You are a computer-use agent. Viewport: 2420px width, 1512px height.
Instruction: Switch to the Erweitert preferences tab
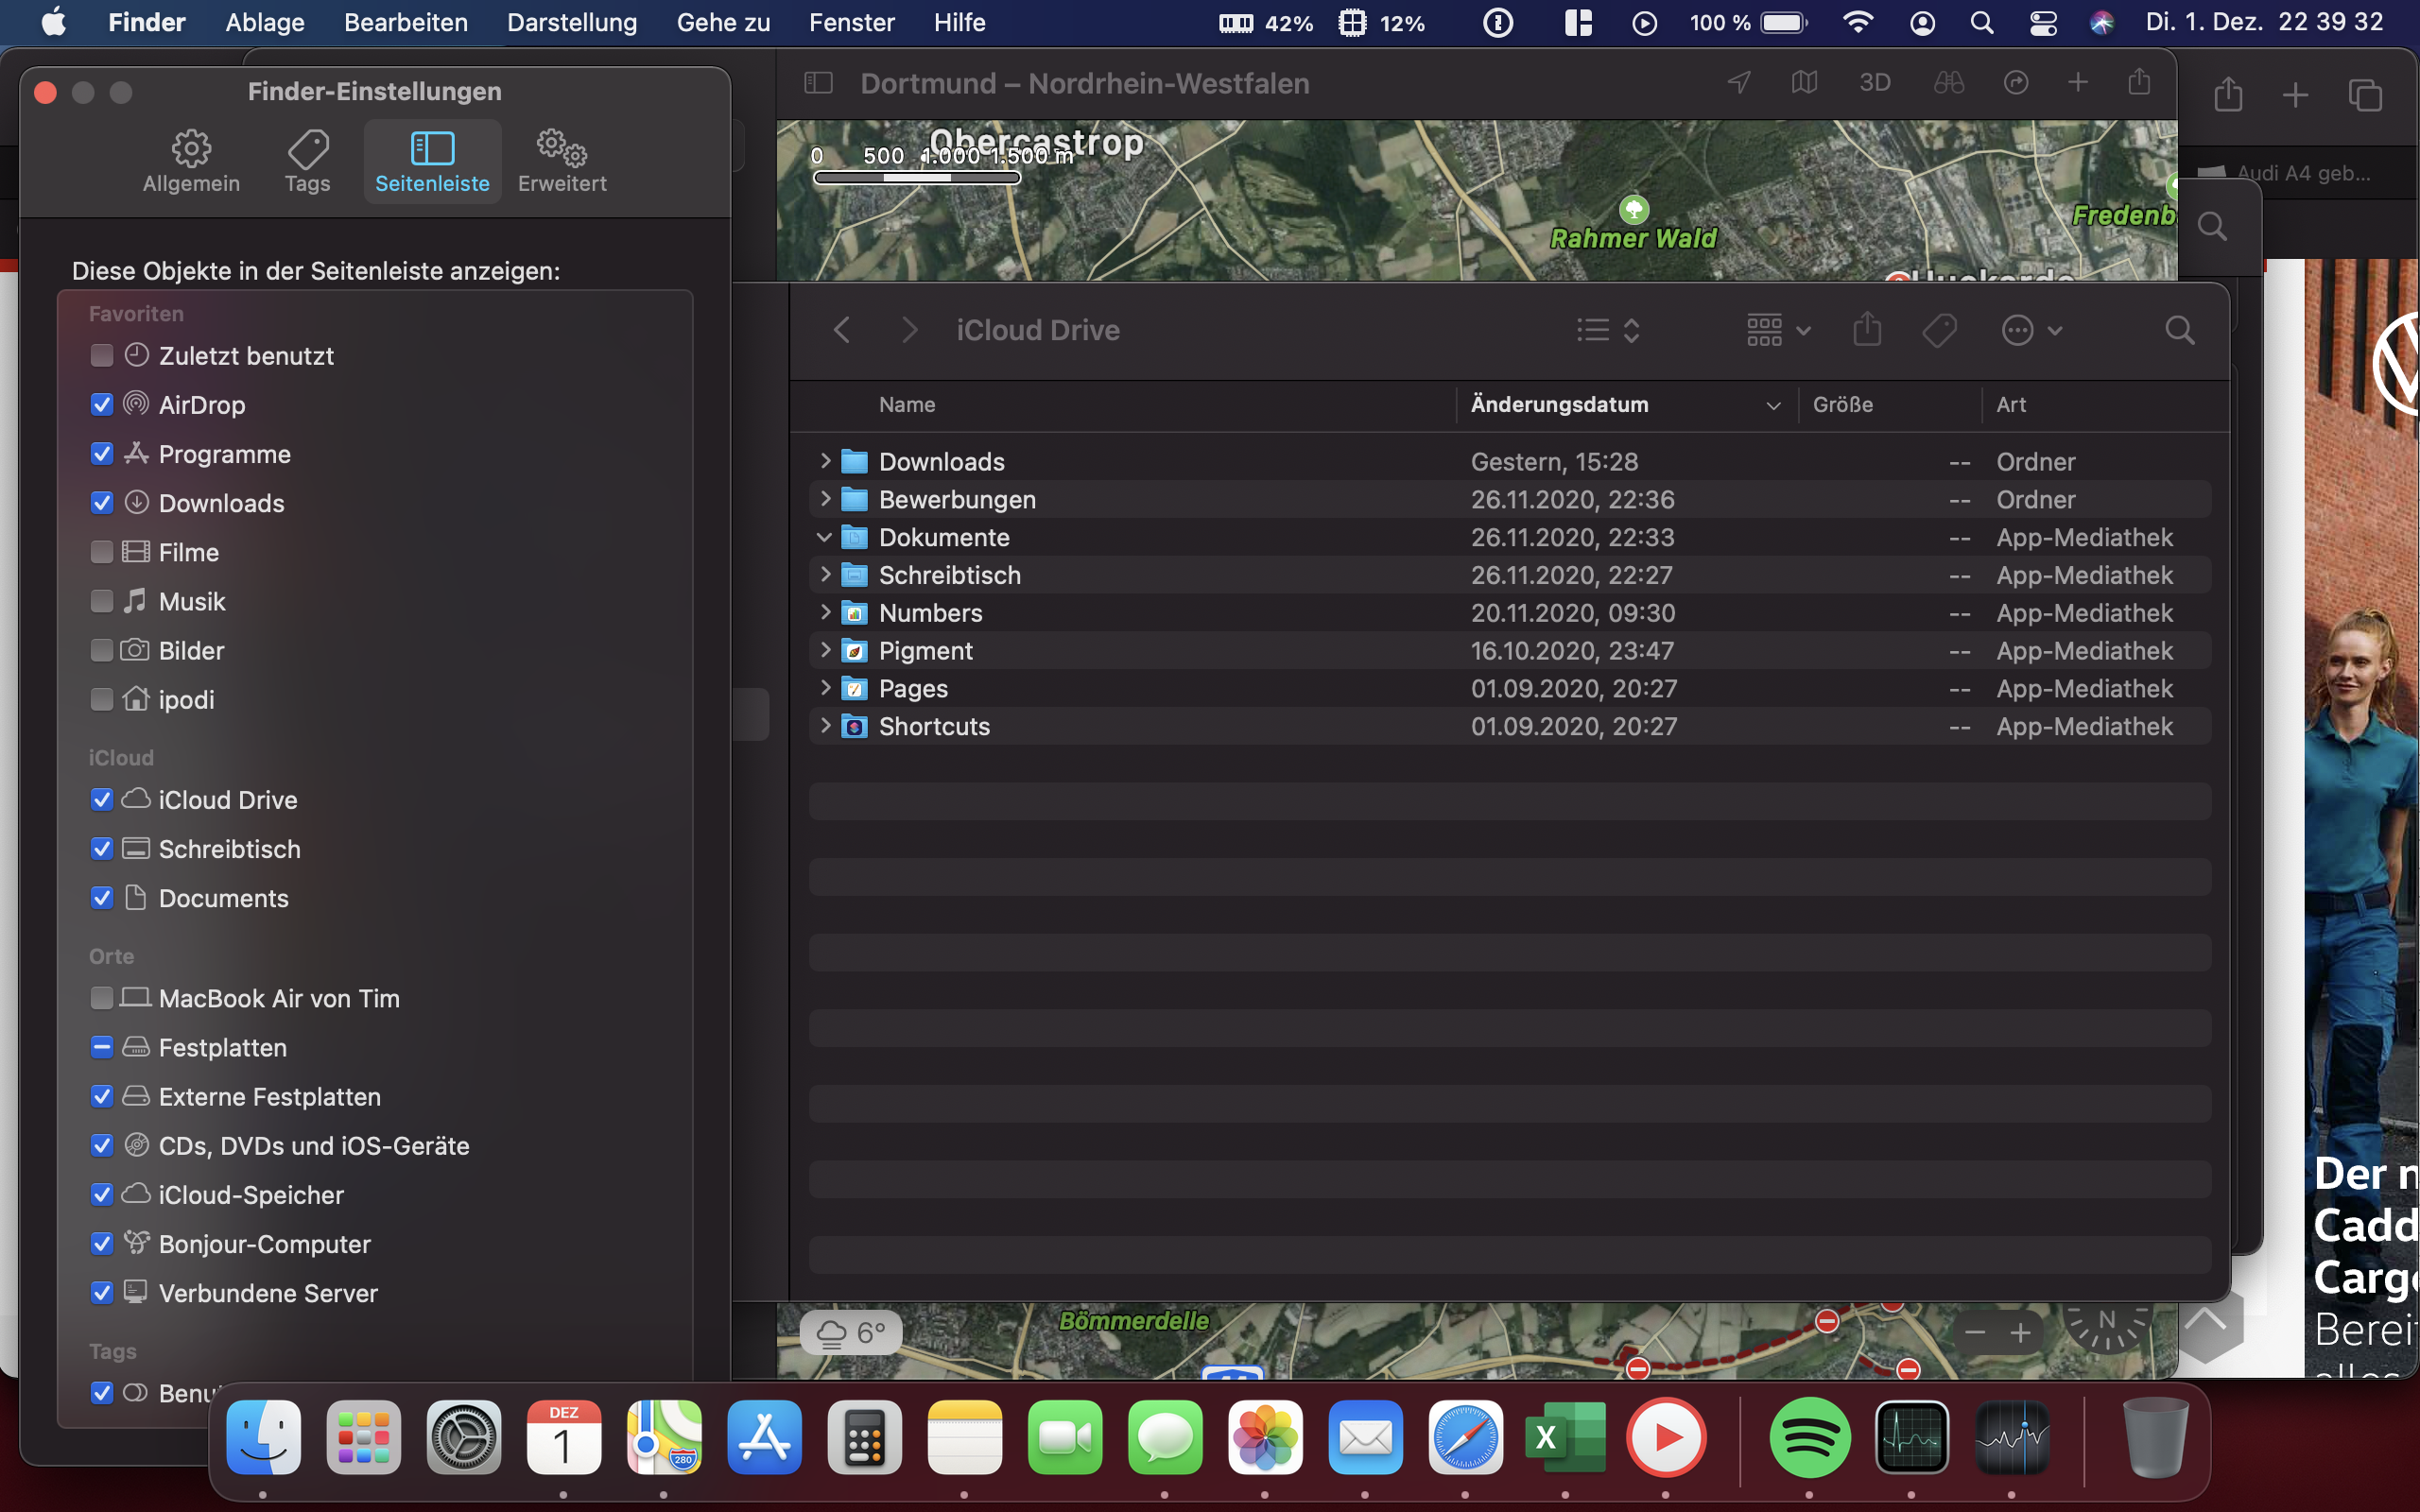(x=562, y=161)
